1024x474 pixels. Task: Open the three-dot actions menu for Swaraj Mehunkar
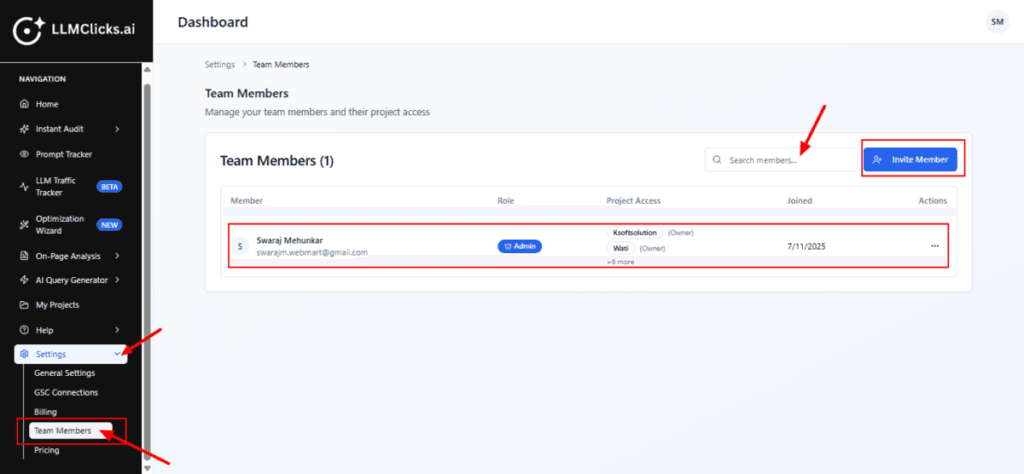click(x=935, y=246)
